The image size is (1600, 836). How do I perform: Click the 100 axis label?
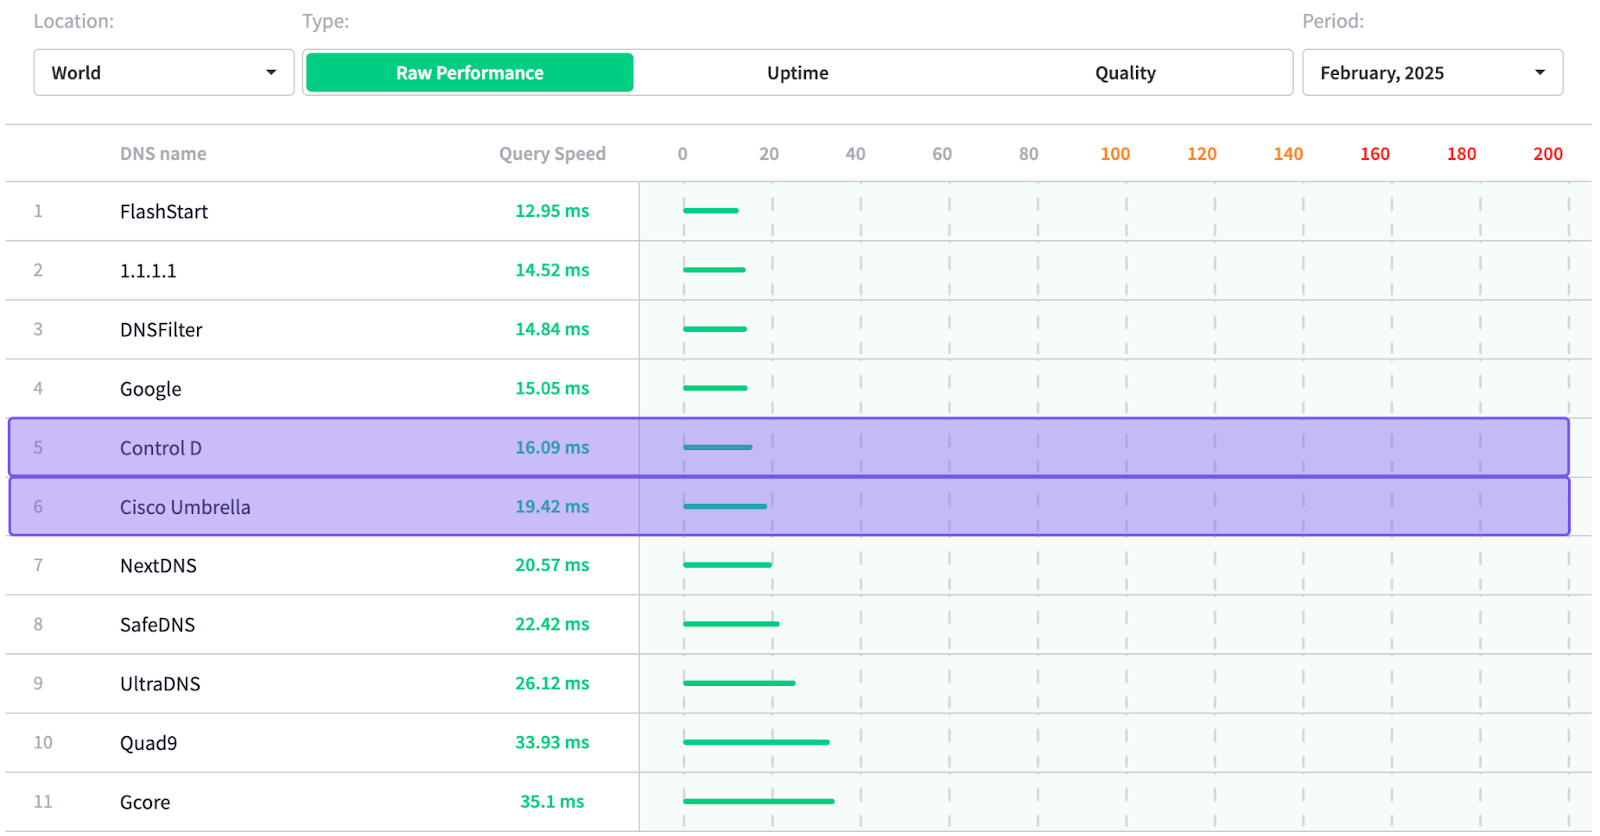1115,154
